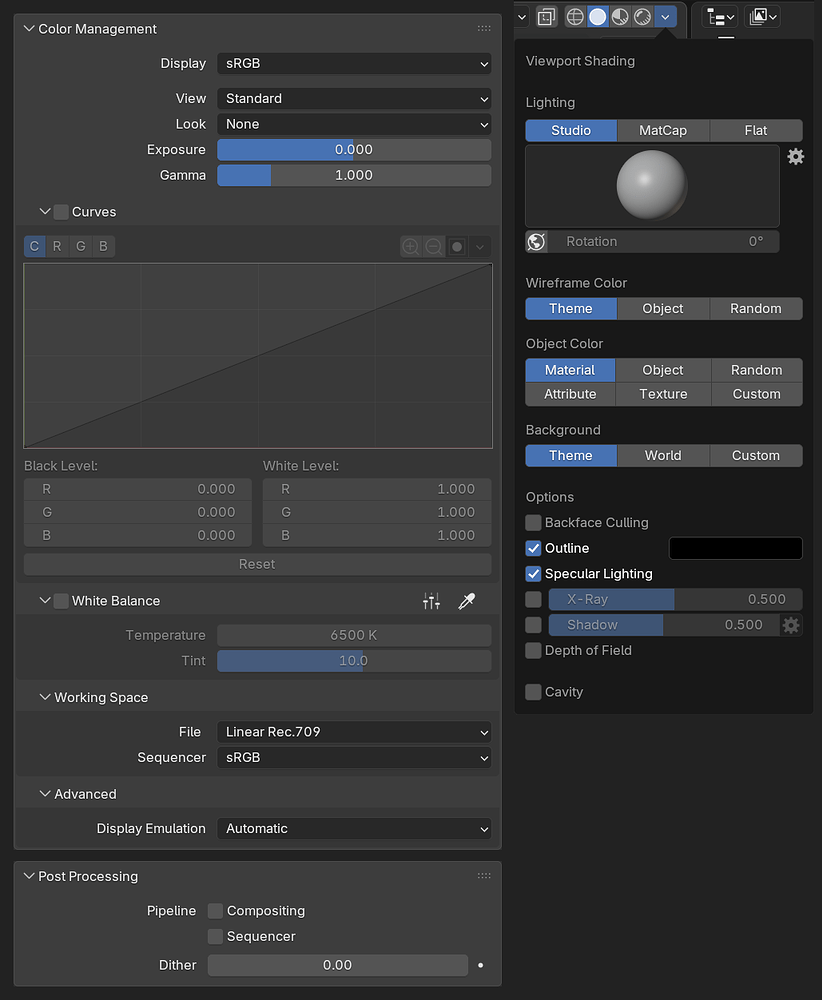
Task: Click Color Management panel drag grip
Action: tap(484, 29)
